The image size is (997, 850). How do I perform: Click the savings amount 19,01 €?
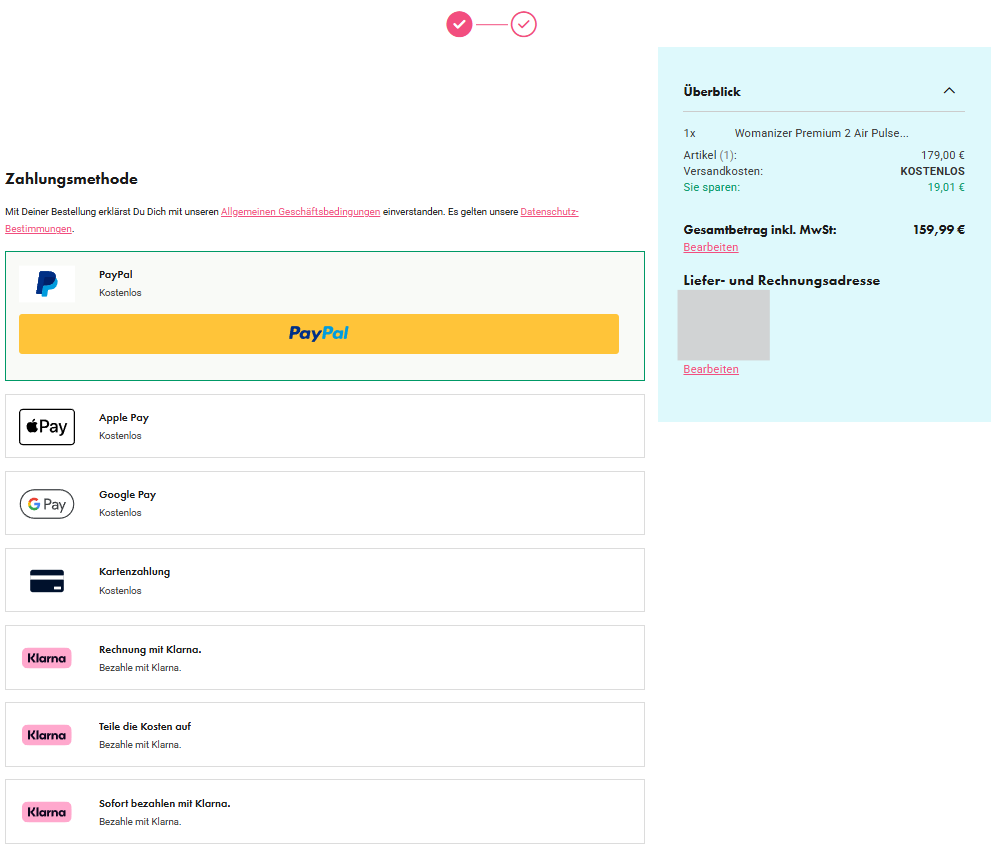point(945,187)
